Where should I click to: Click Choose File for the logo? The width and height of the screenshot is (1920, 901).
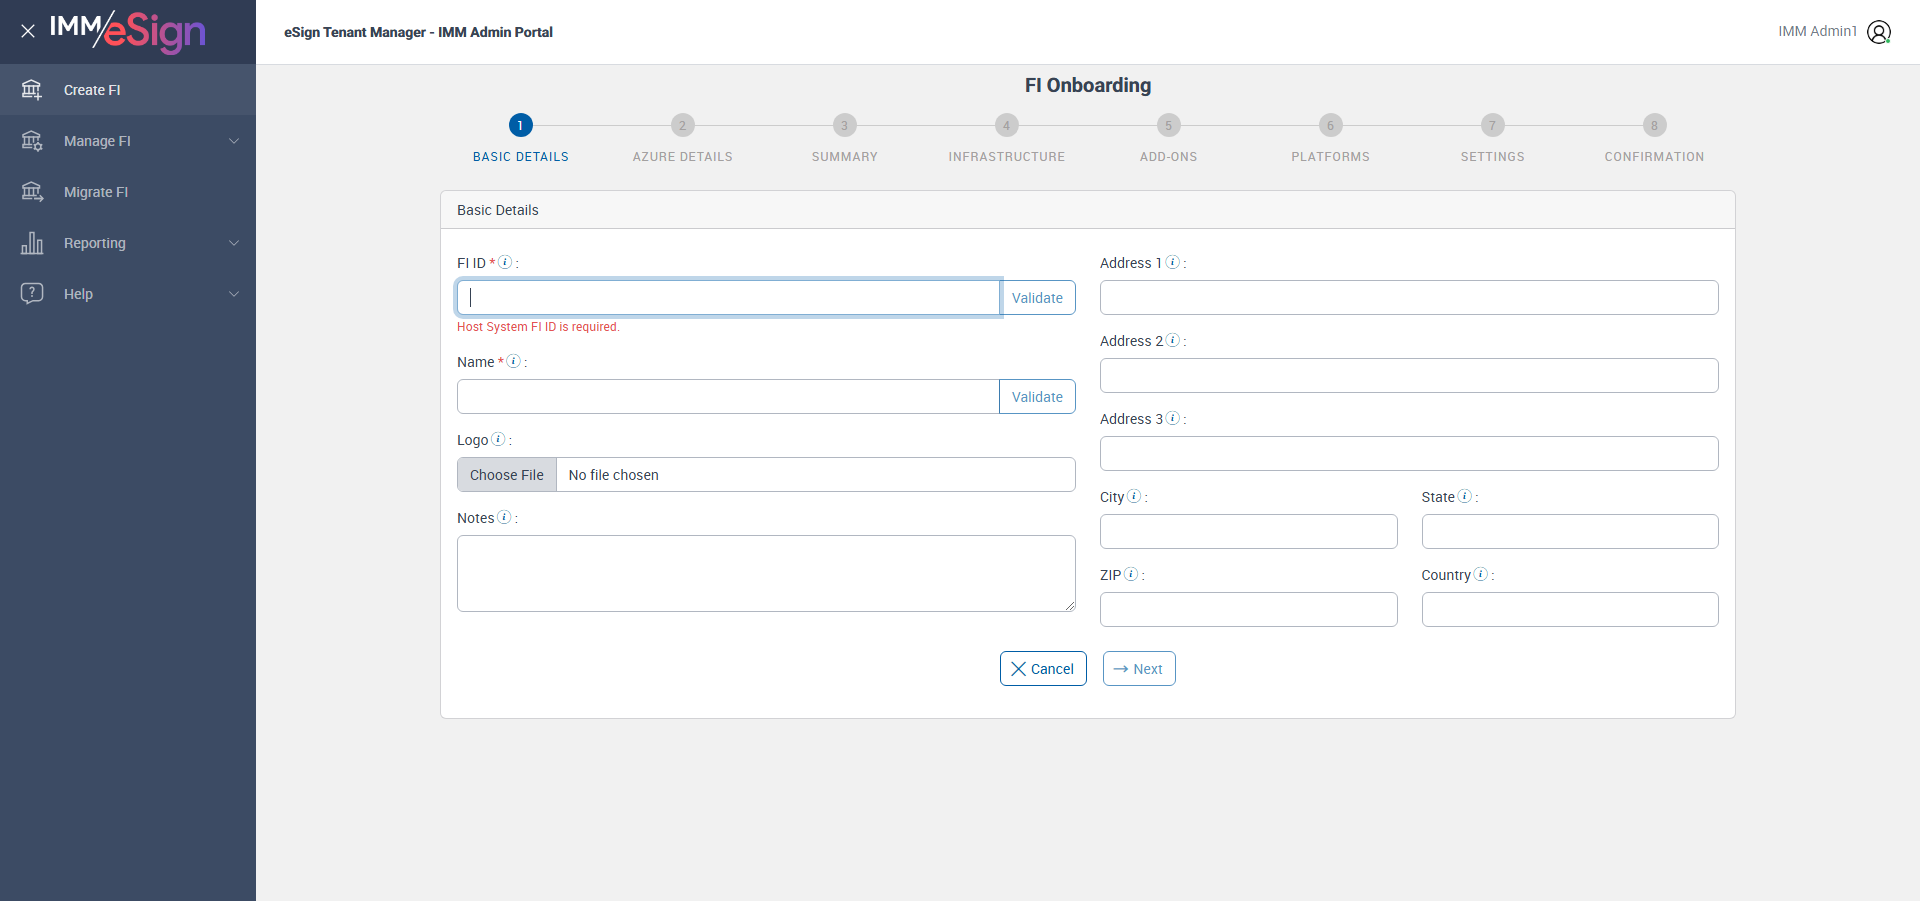click(507, 475)
